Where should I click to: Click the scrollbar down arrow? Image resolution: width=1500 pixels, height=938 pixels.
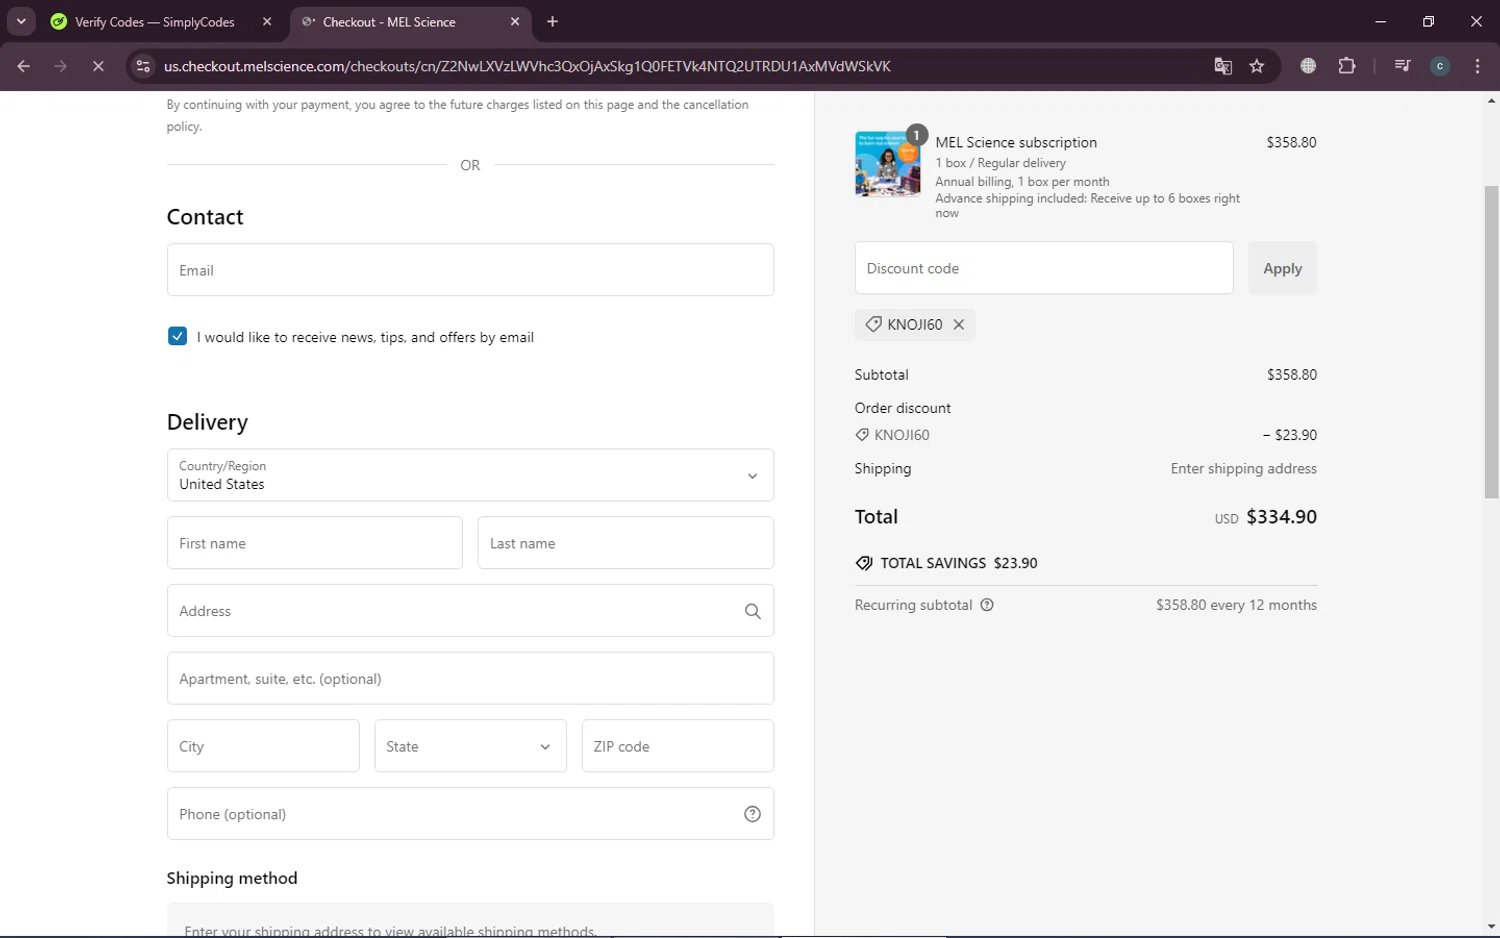click(1491, 926)
